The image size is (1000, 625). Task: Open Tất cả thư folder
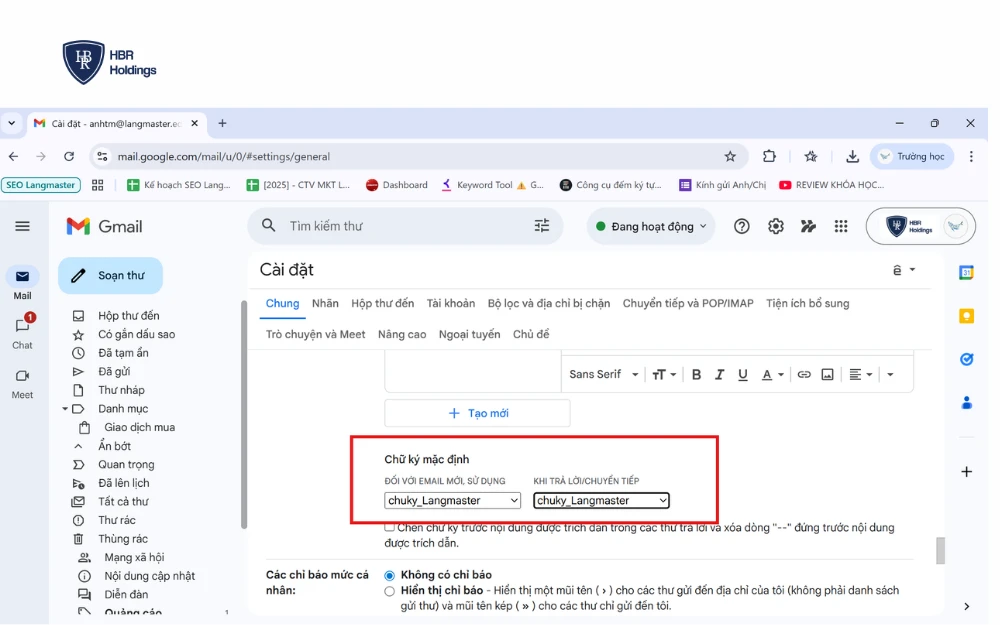pyautogui.click(x=122, y=501)
